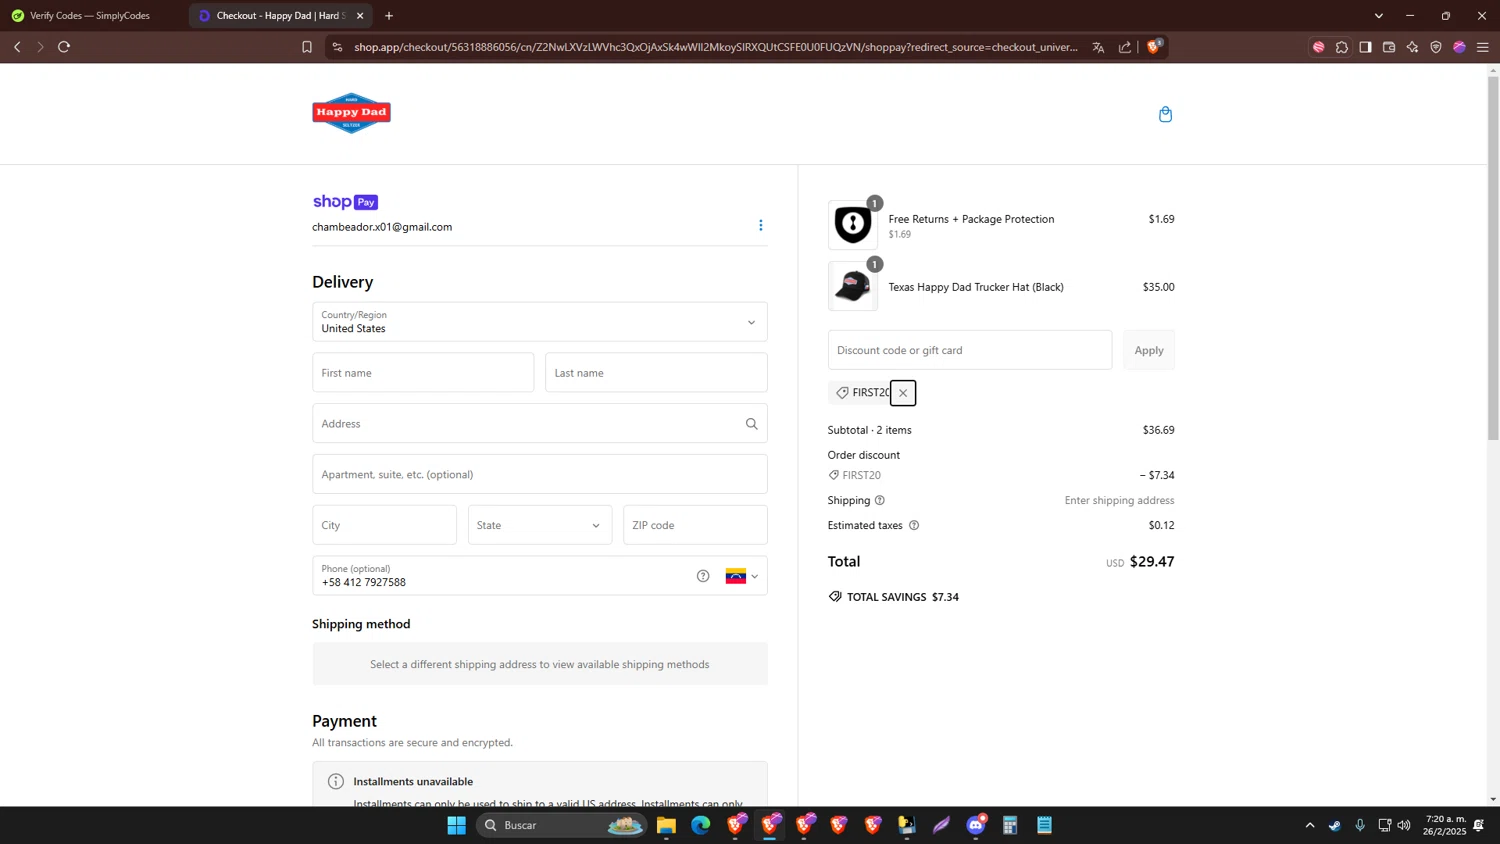Open the phone country flag selector
The image size is (1500, 844).
pos(742,576)
